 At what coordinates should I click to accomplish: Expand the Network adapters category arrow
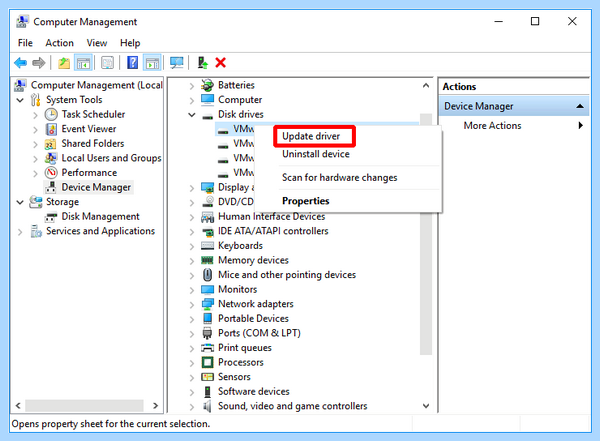[x=192, y=304]
